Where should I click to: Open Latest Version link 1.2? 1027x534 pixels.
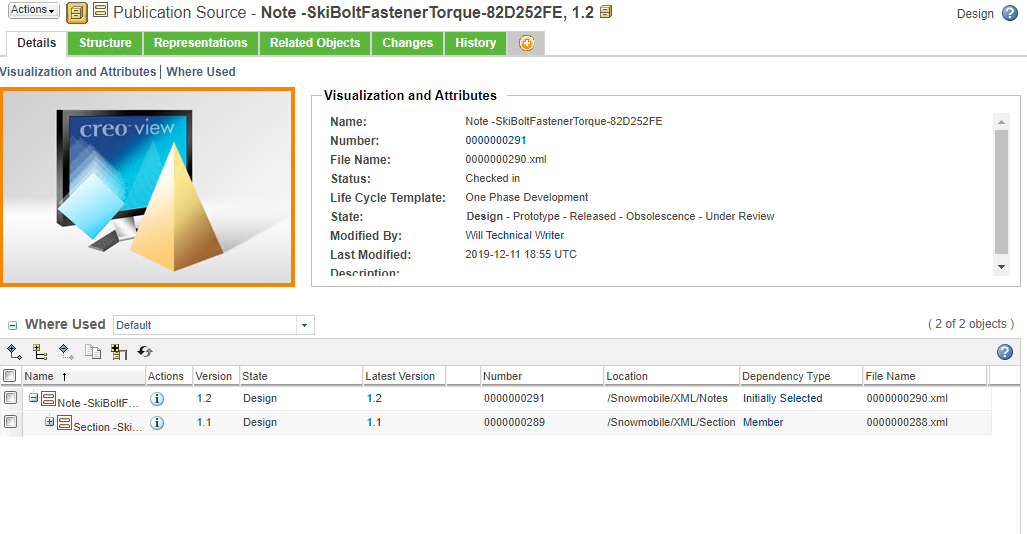[x=374, y=398]
